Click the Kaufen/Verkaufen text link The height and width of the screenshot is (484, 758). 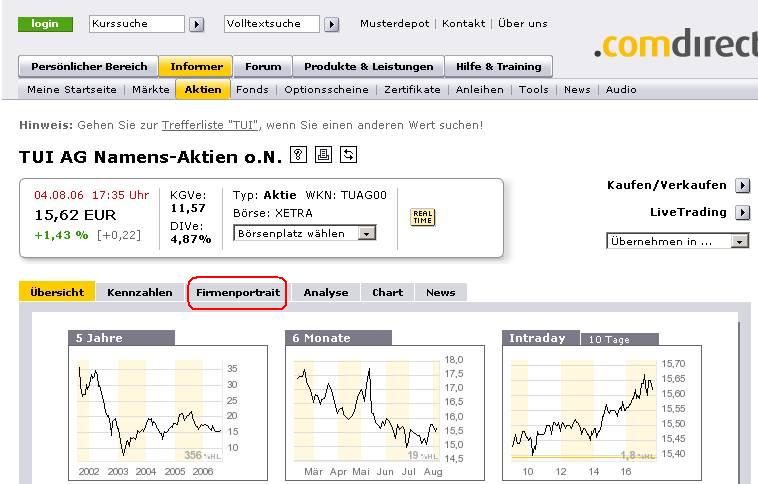(667, 185)
